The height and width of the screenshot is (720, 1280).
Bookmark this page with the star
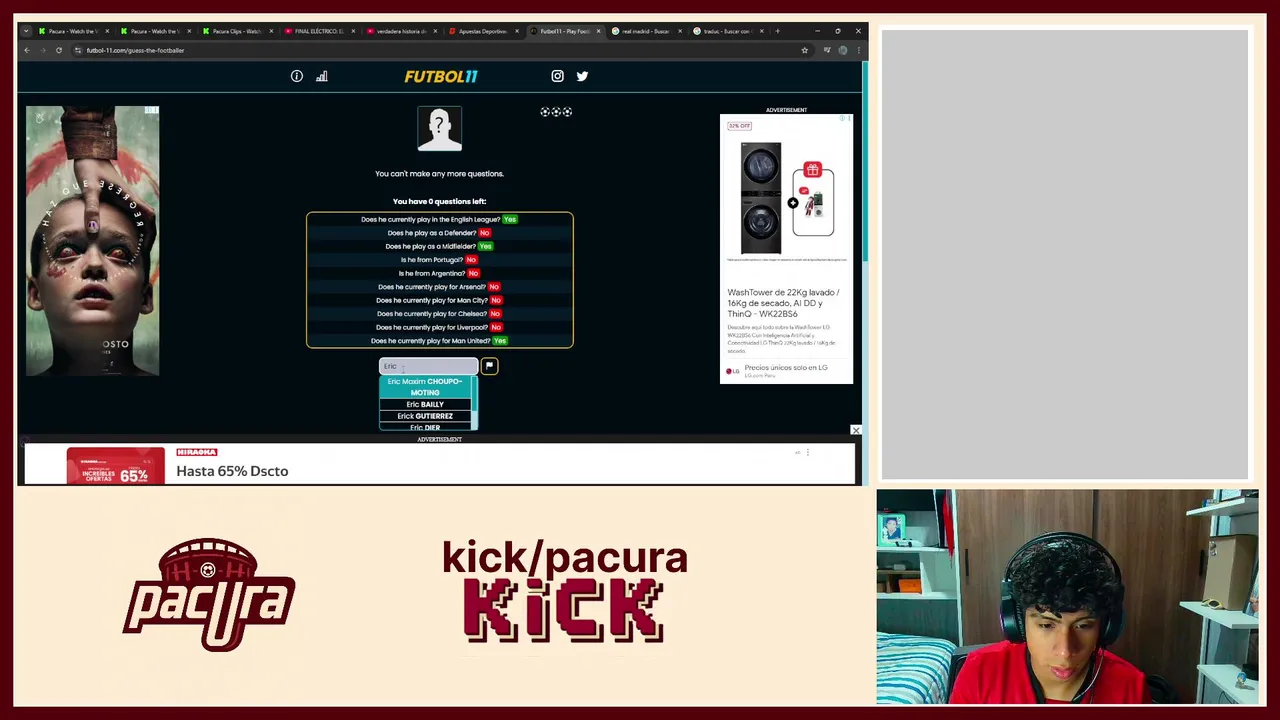804,50
